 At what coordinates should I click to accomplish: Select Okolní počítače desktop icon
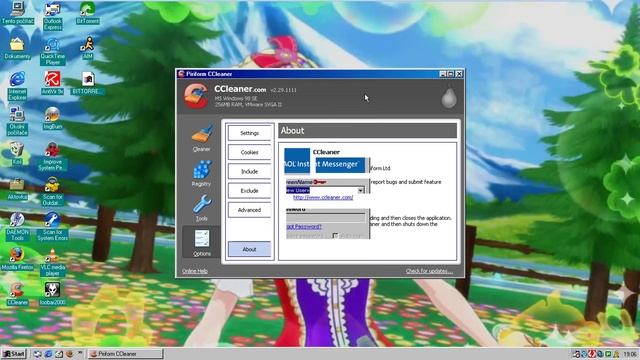(x=17, y=121)
